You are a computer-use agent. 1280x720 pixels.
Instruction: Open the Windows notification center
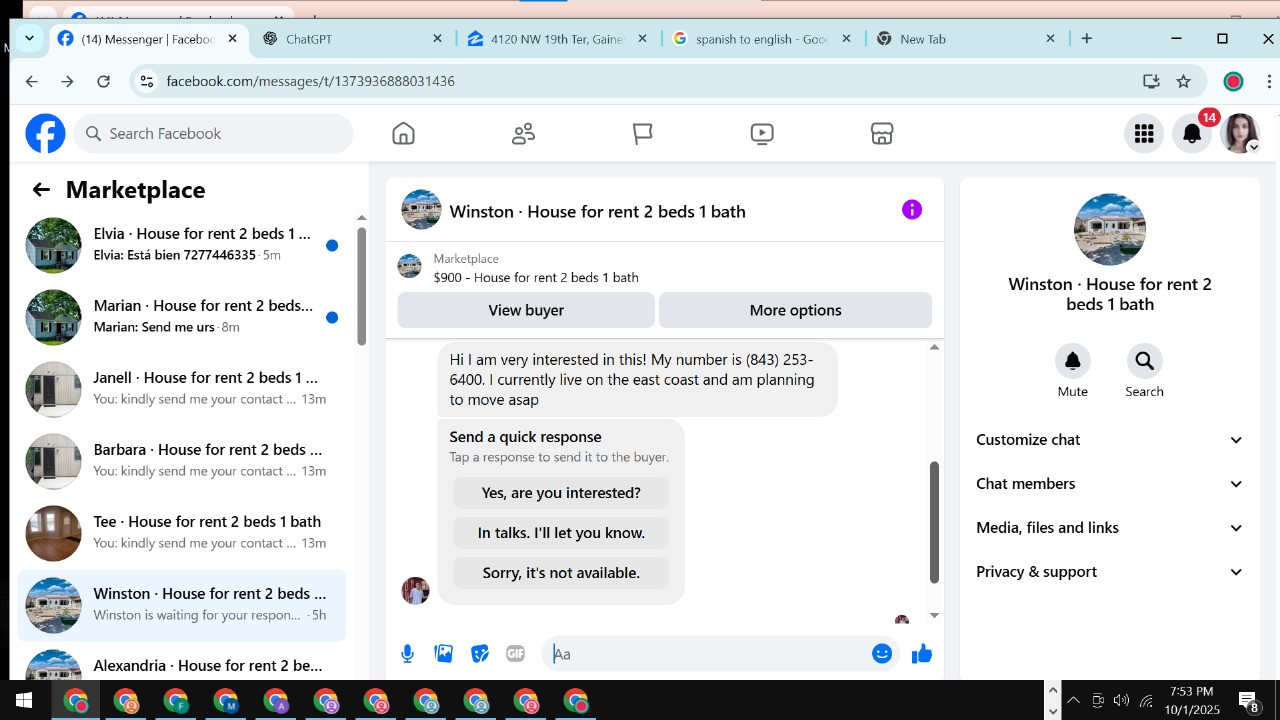tap(1249, 701)
